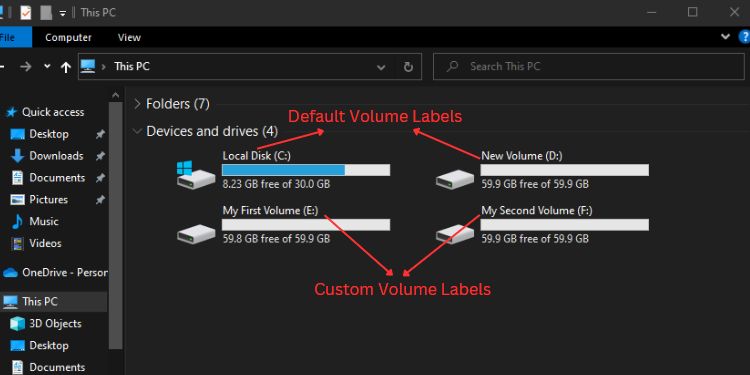Click the 3D Objects cube icon
The height and width of the screenshot is (375, 750).
coord(17,324)
